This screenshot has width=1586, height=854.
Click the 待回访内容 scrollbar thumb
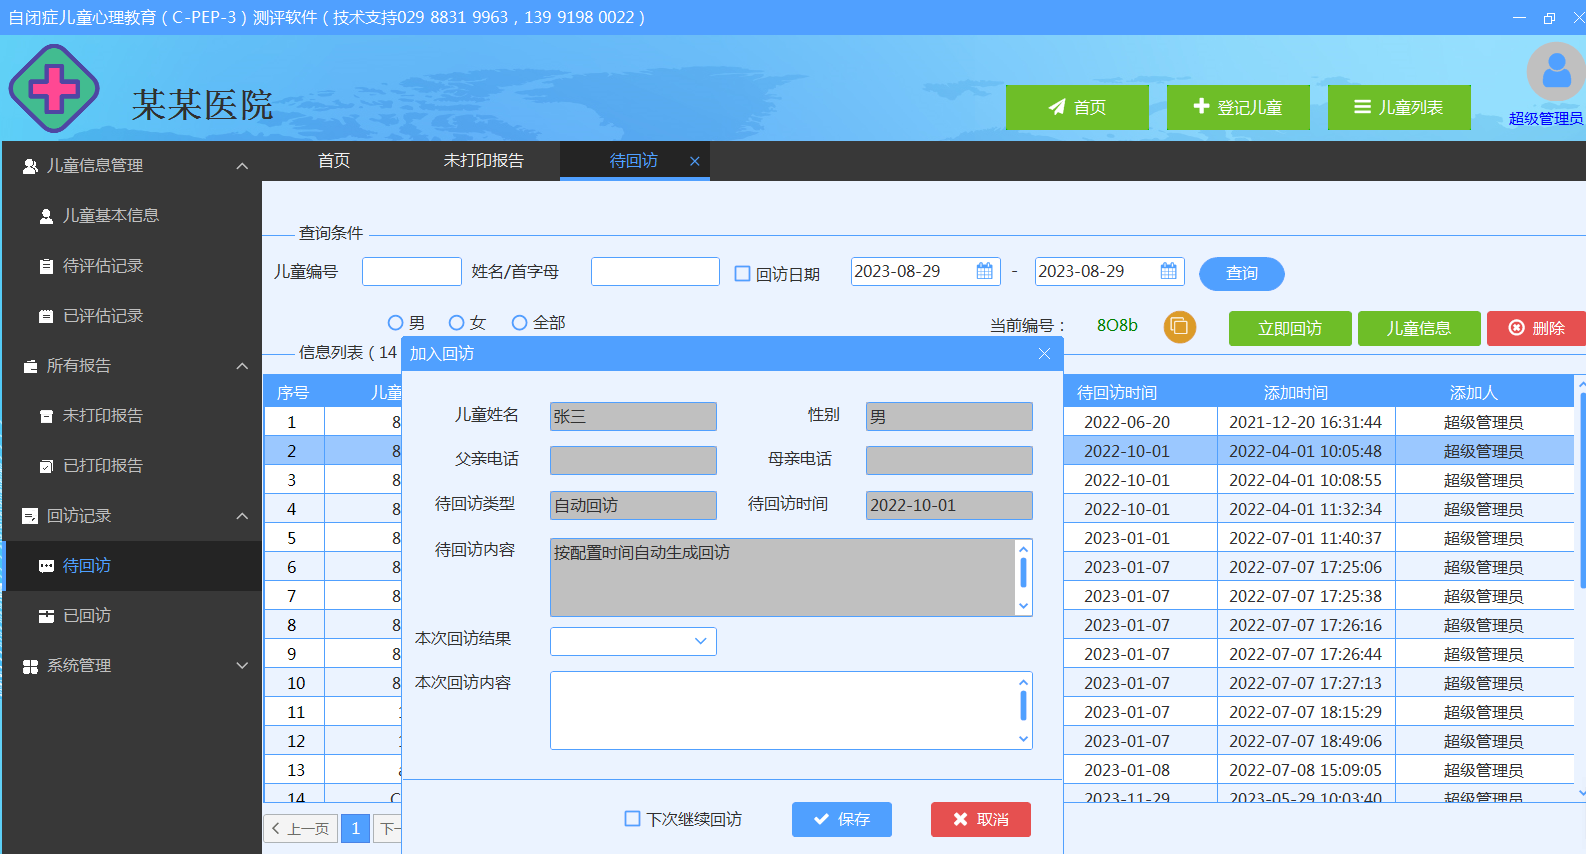pos(1023,573)
